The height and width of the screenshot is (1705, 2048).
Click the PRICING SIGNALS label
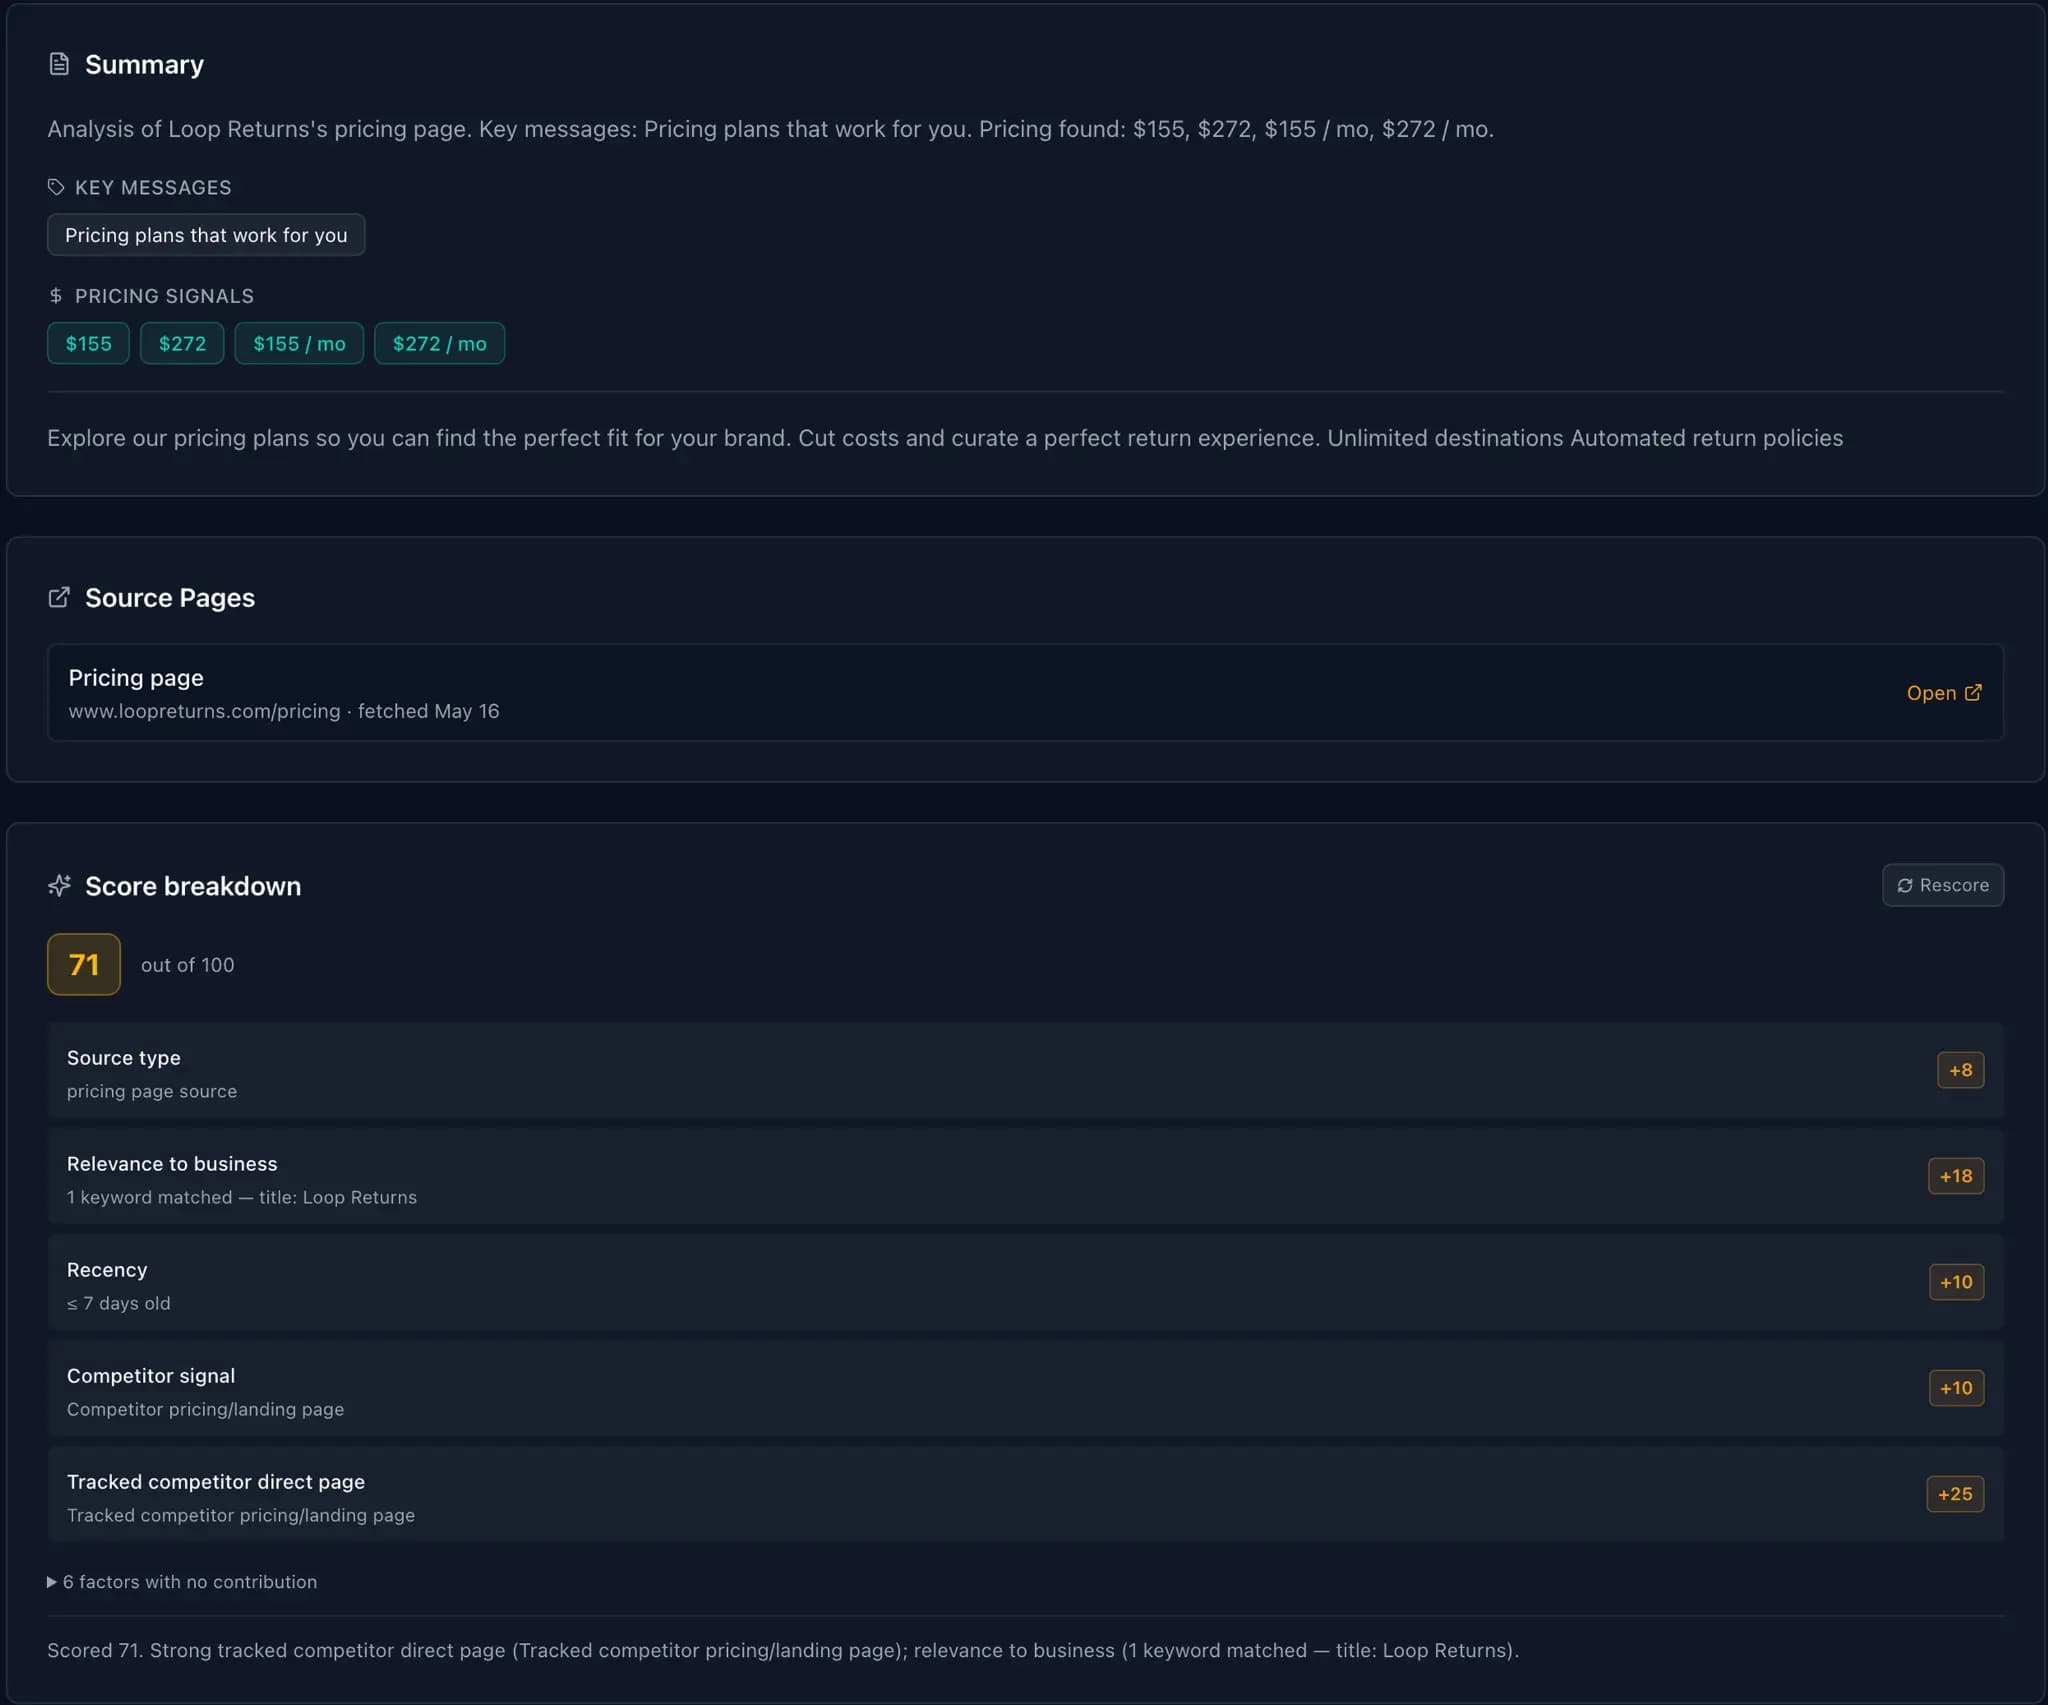(x=164, y=296)
